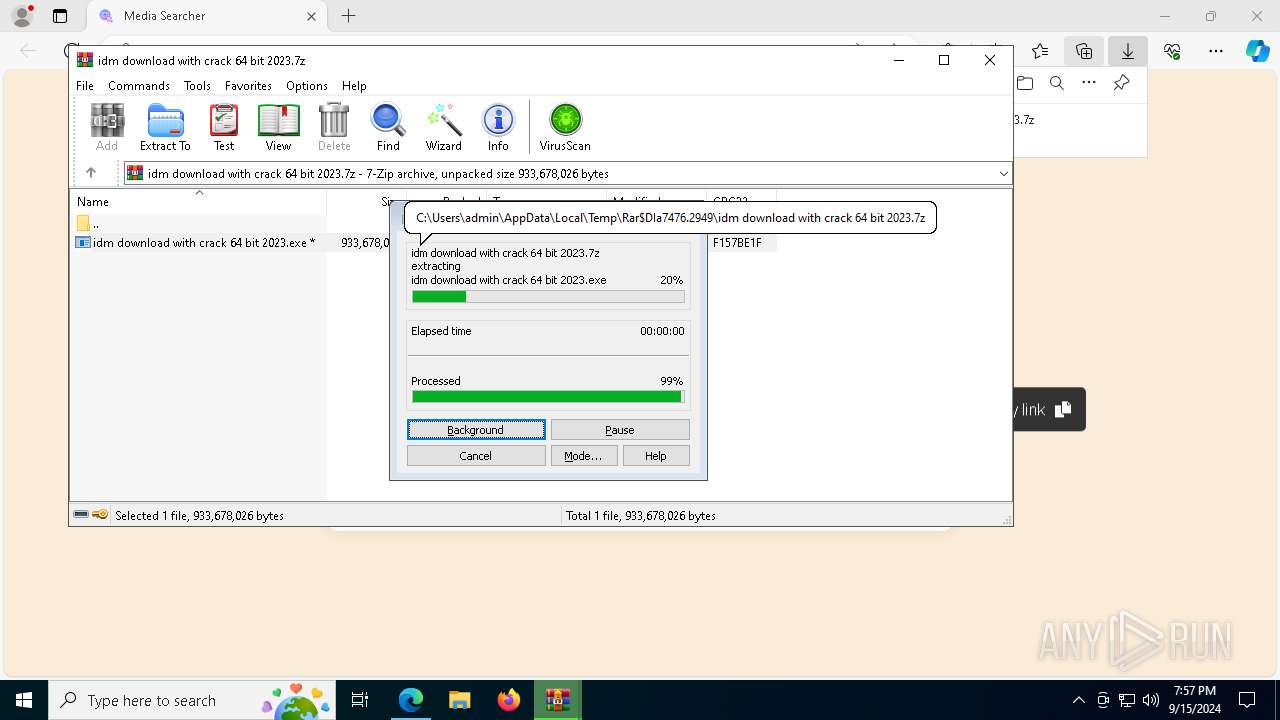Click the drive icon in WinRAR status bar
The image size is (1280, 720).
pyautogui.click(x=81, y=515)
